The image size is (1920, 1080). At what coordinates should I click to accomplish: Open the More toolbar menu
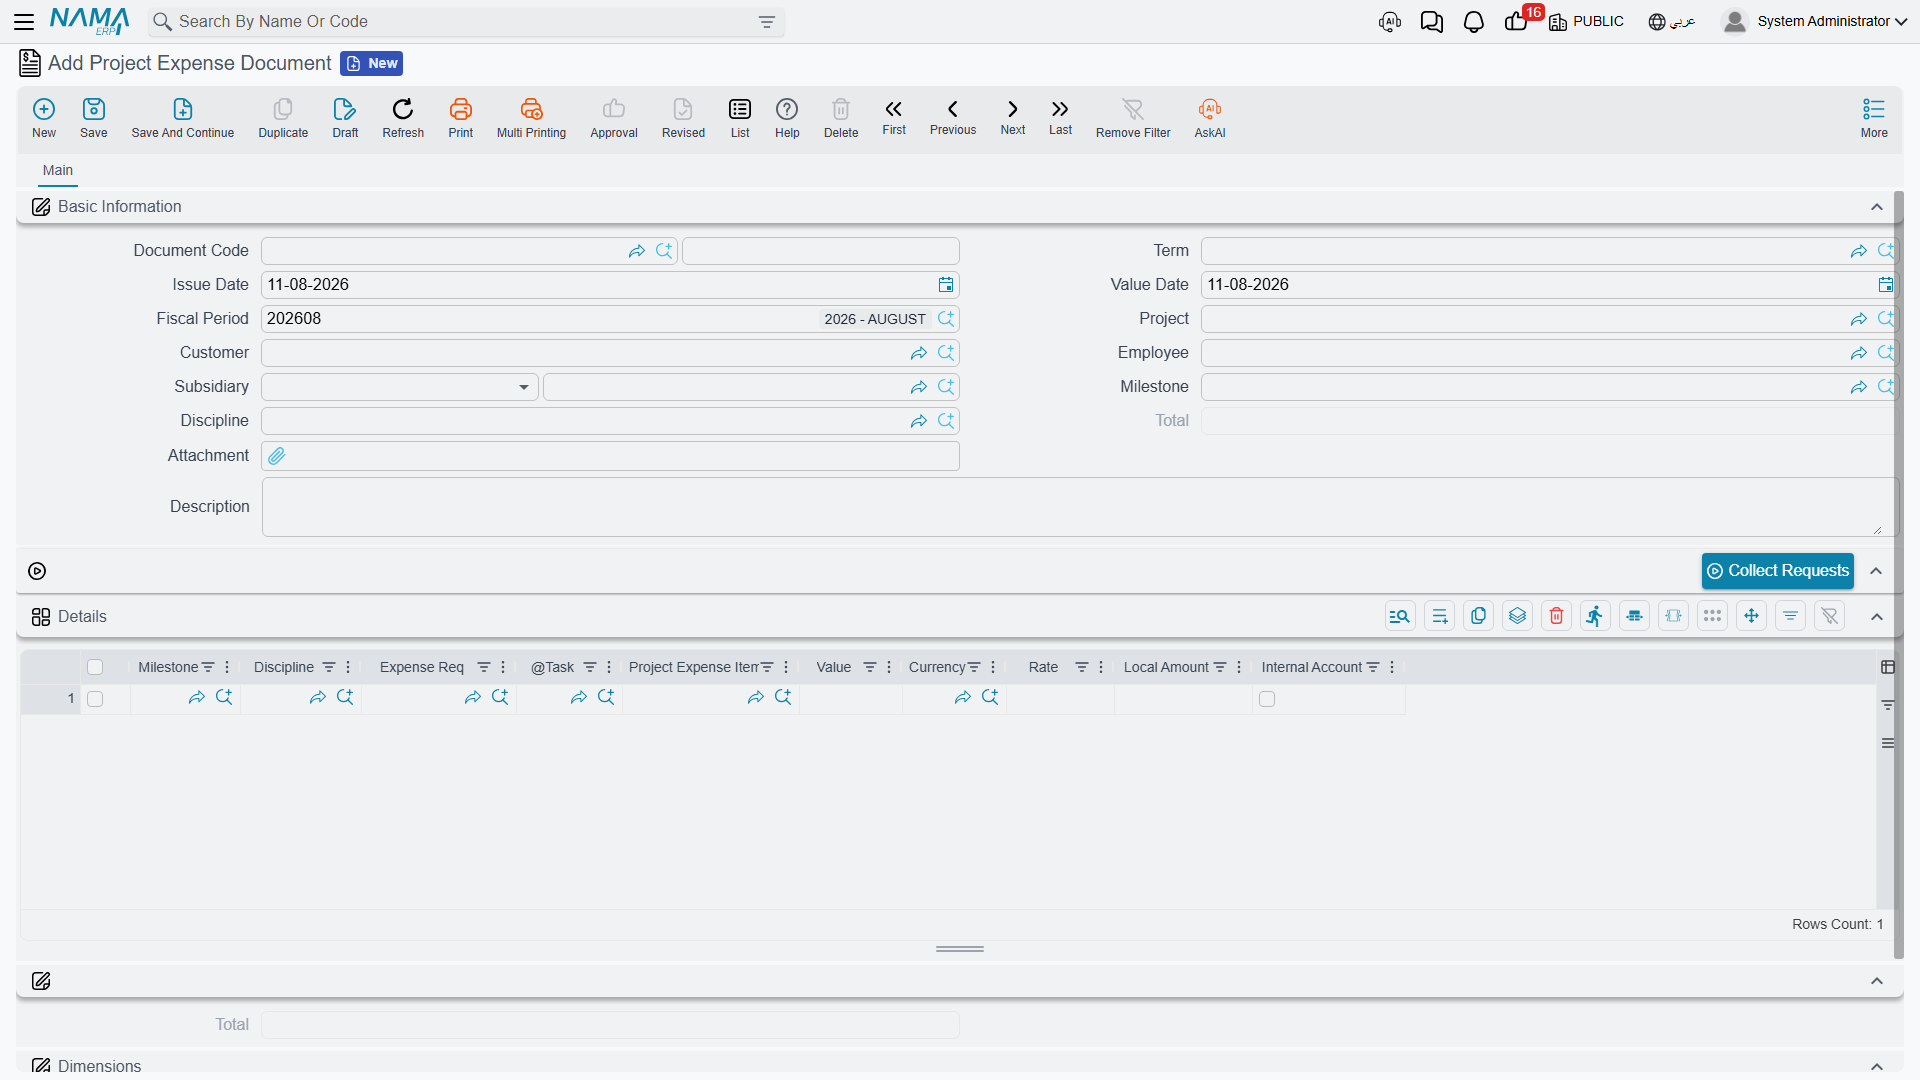tap(1874, 118)
